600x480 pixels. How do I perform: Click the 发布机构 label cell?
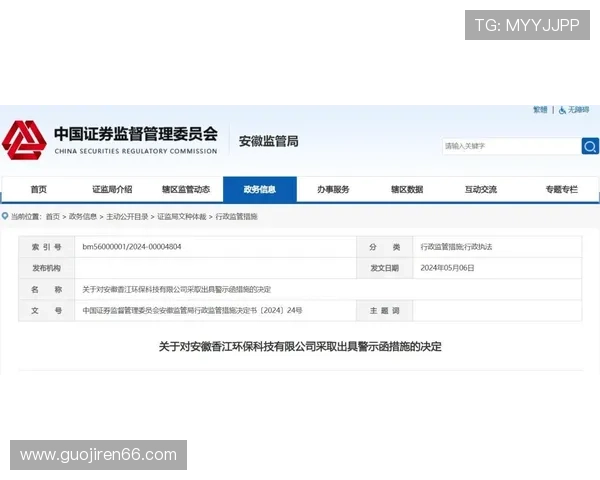[46, 268]
